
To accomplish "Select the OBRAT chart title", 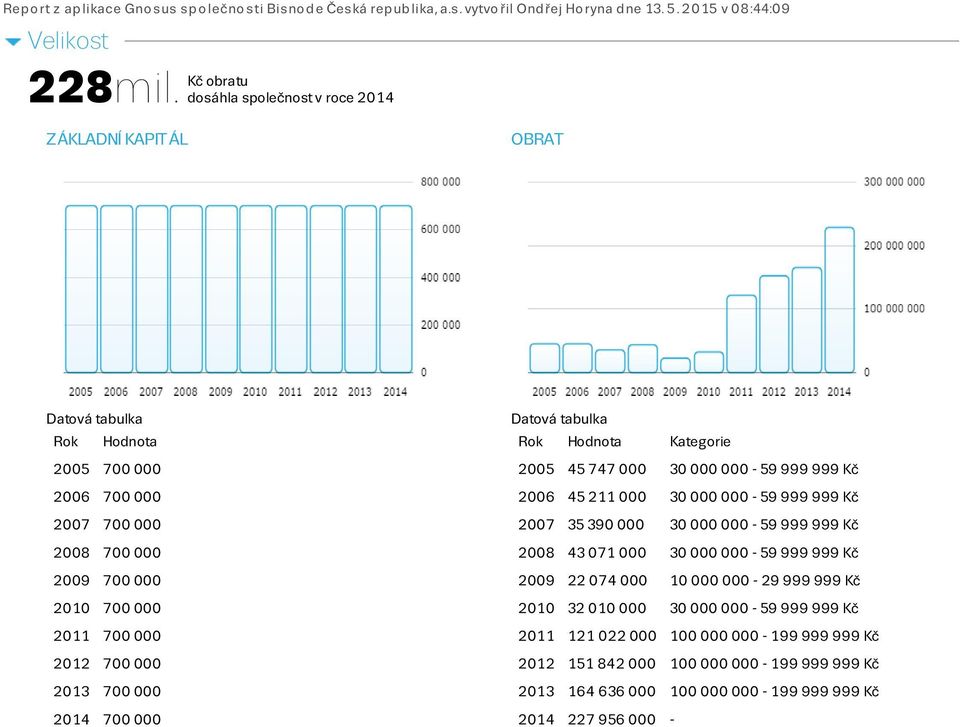I will (x=537, y=139).
